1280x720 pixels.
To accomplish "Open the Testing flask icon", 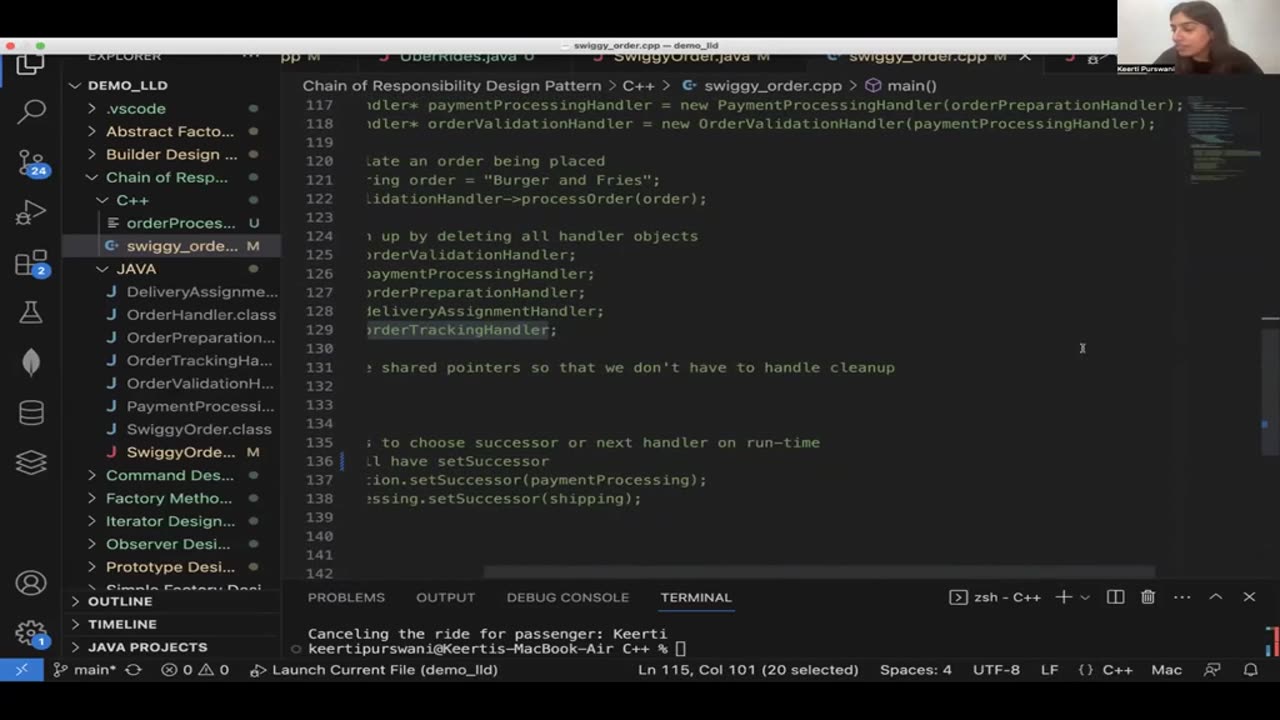I will point(31,313).
